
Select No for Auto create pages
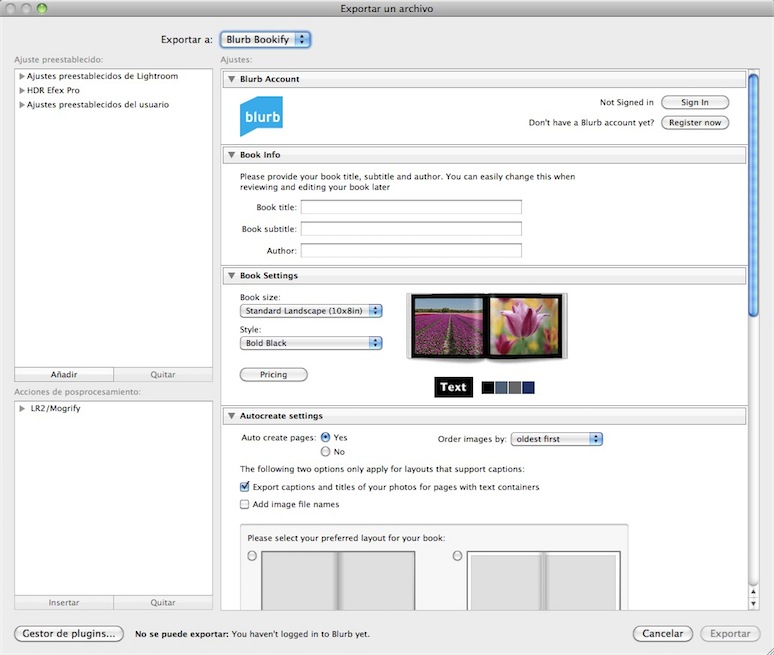(x=325, y=451)
